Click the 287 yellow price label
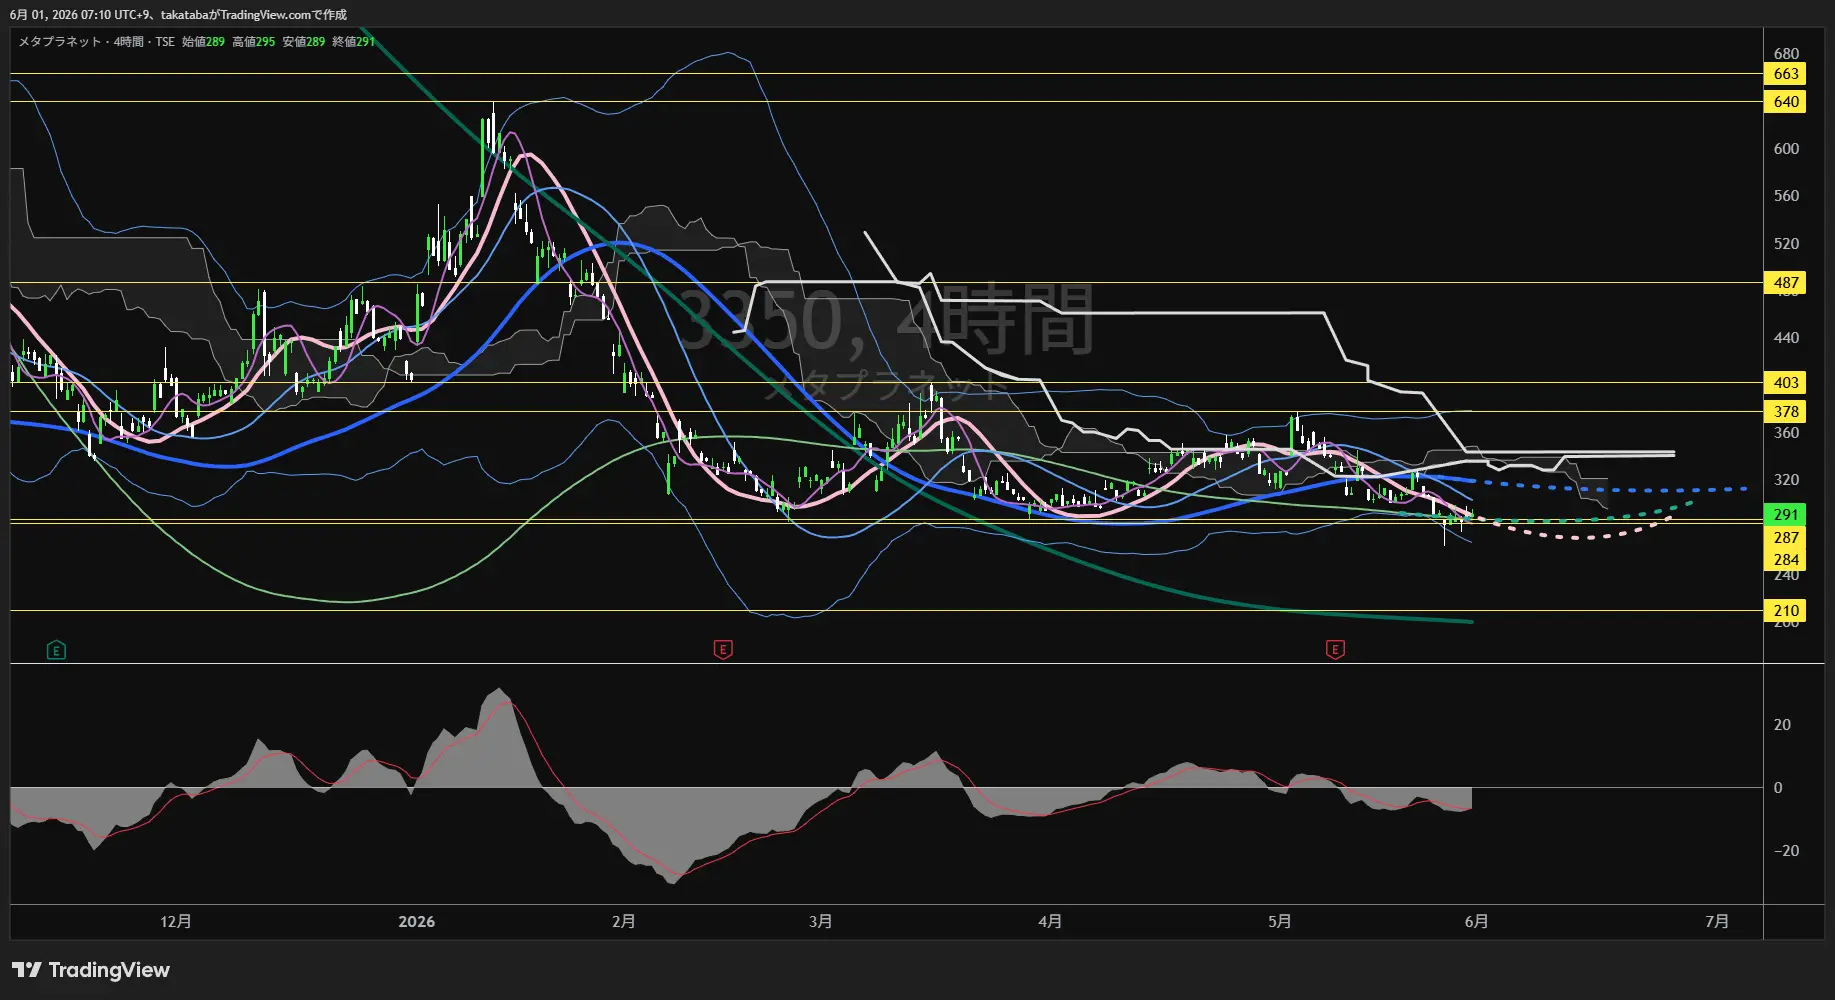1835x1000 pixels. (1786, 538)
